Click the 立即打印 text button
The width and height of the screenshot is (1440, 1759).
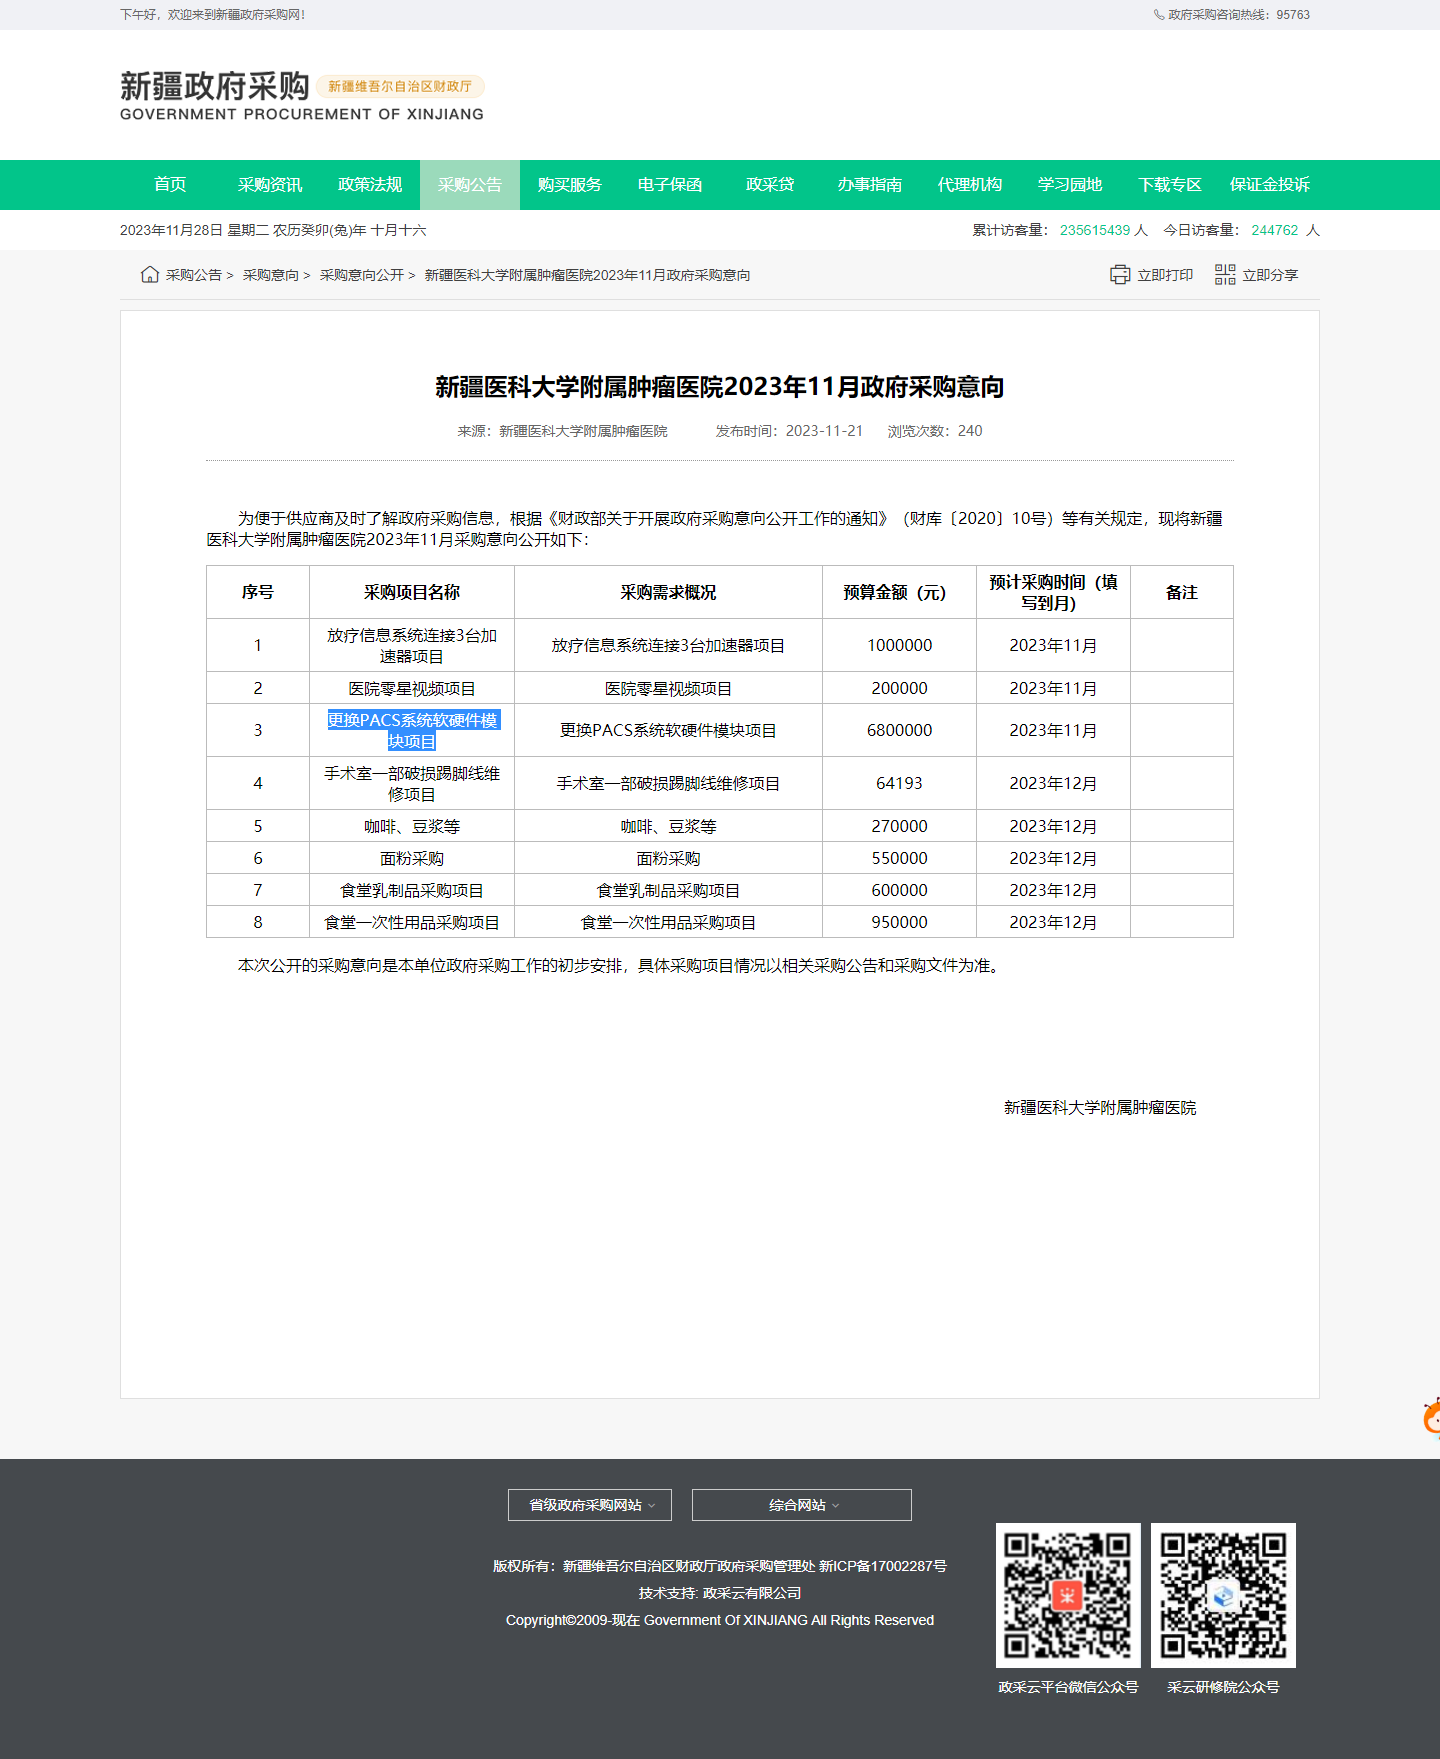point(1165,275)
